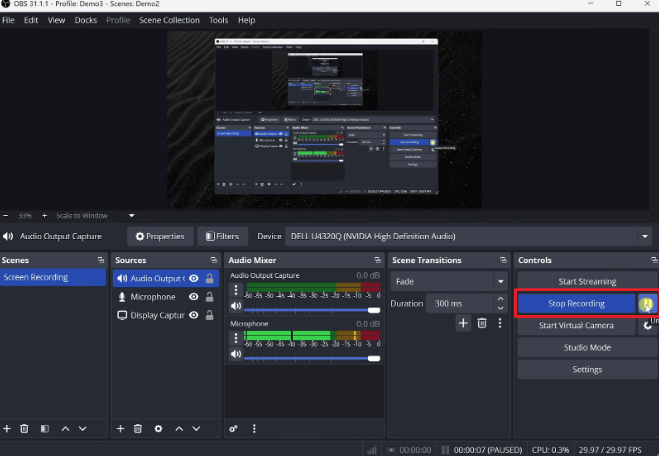Viewport: 659px width, 456px height.
Task: Open source Filters button in toolbar
Action: coord(222,236)
